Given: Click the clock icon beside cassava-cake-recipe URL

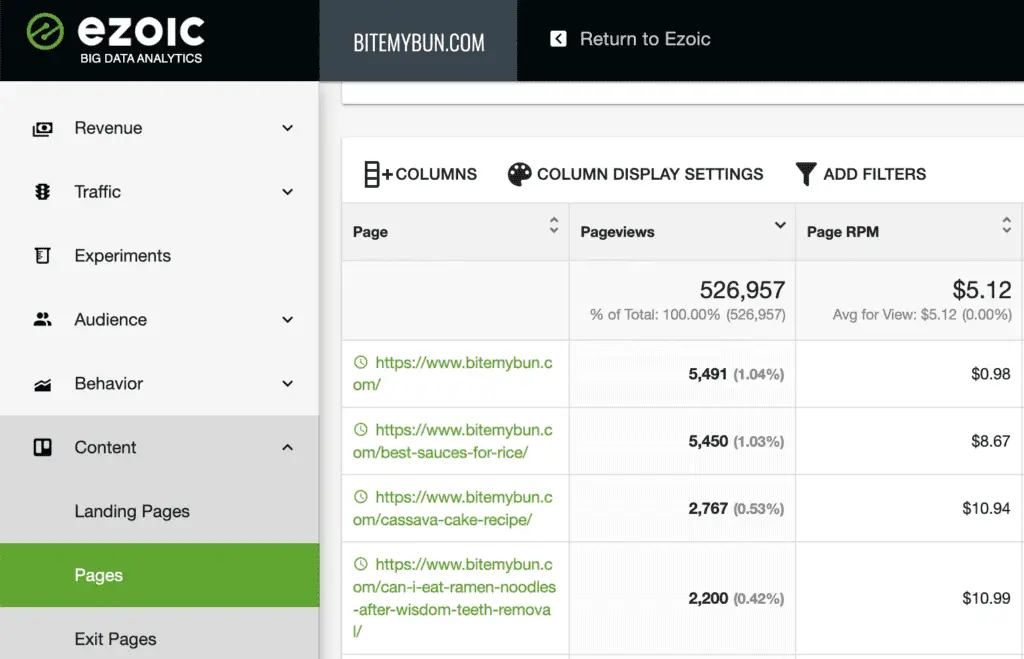Looking at the screenshot, I should pos(360,497).
